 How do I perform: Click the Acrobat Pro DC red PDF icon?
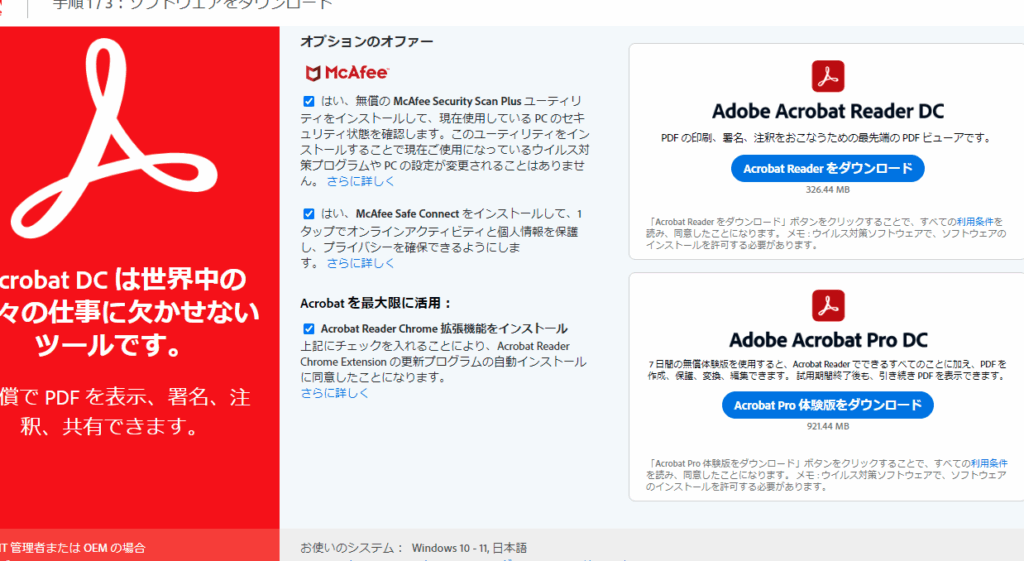click(828, 306)
